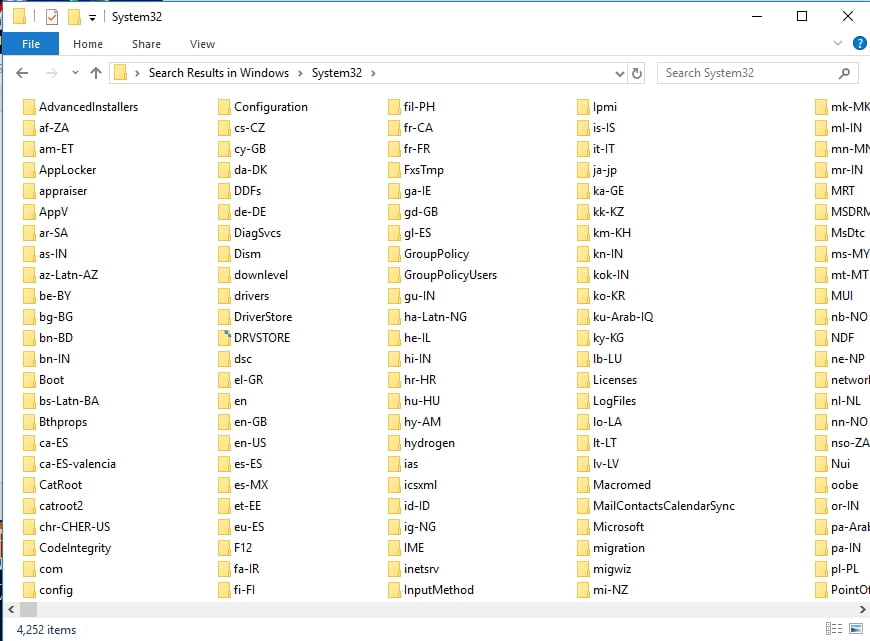The width and height of the screenshot is (870, 641).
Task: Select the AdvancedInstallers folder icon
Action: (29, 107)
